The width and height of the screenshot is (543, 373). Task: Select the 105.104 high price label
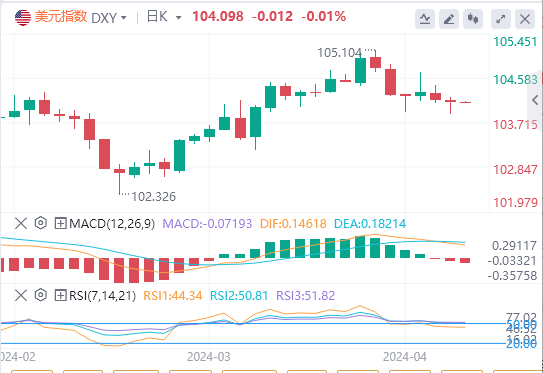pos(339,53)
